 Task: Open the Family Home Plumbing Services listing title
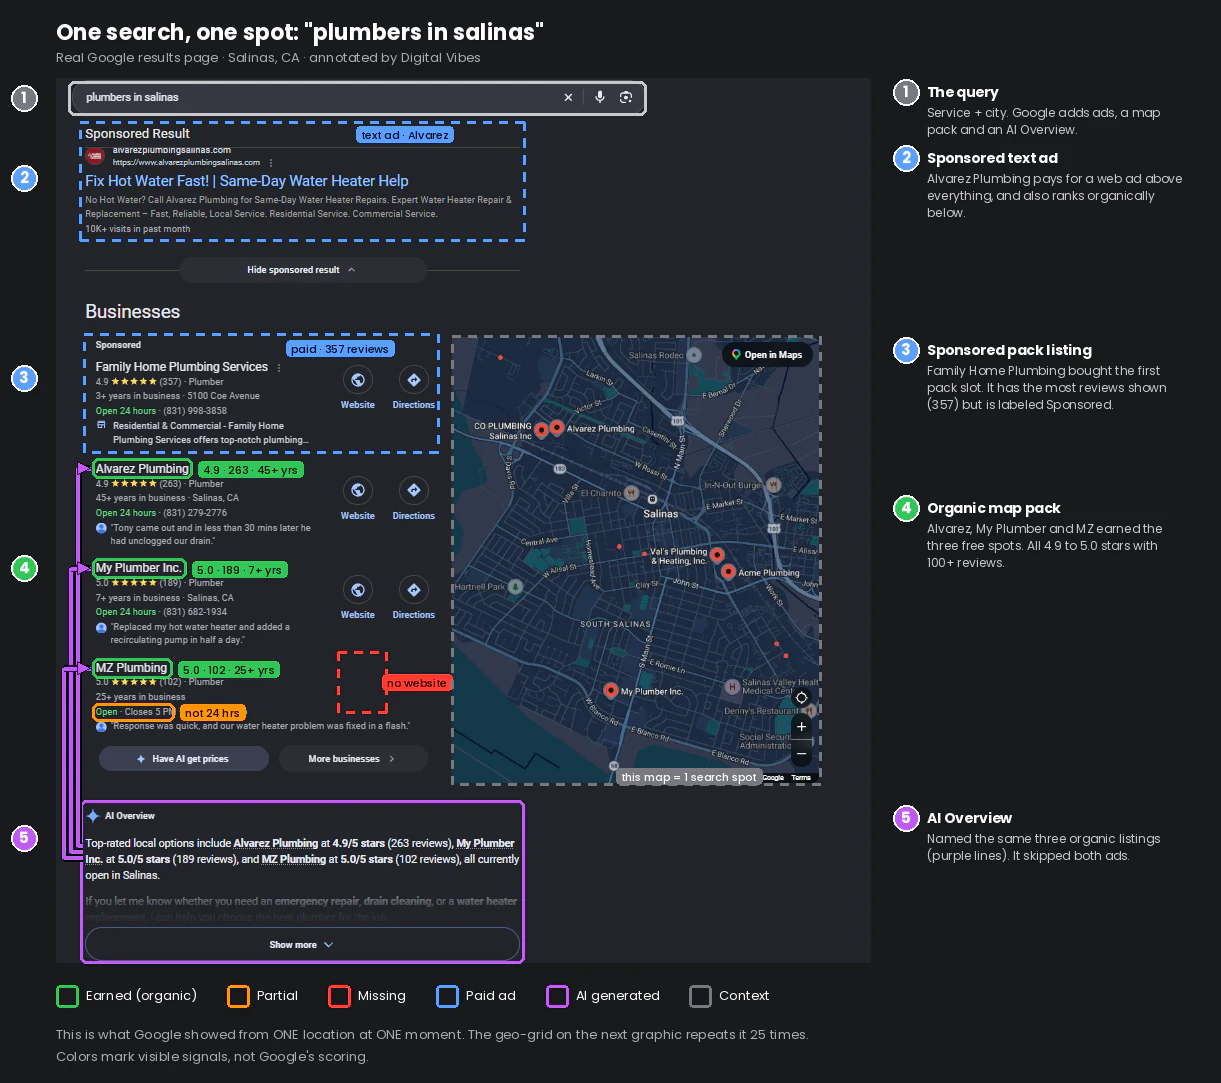click(x=182, y=367)
